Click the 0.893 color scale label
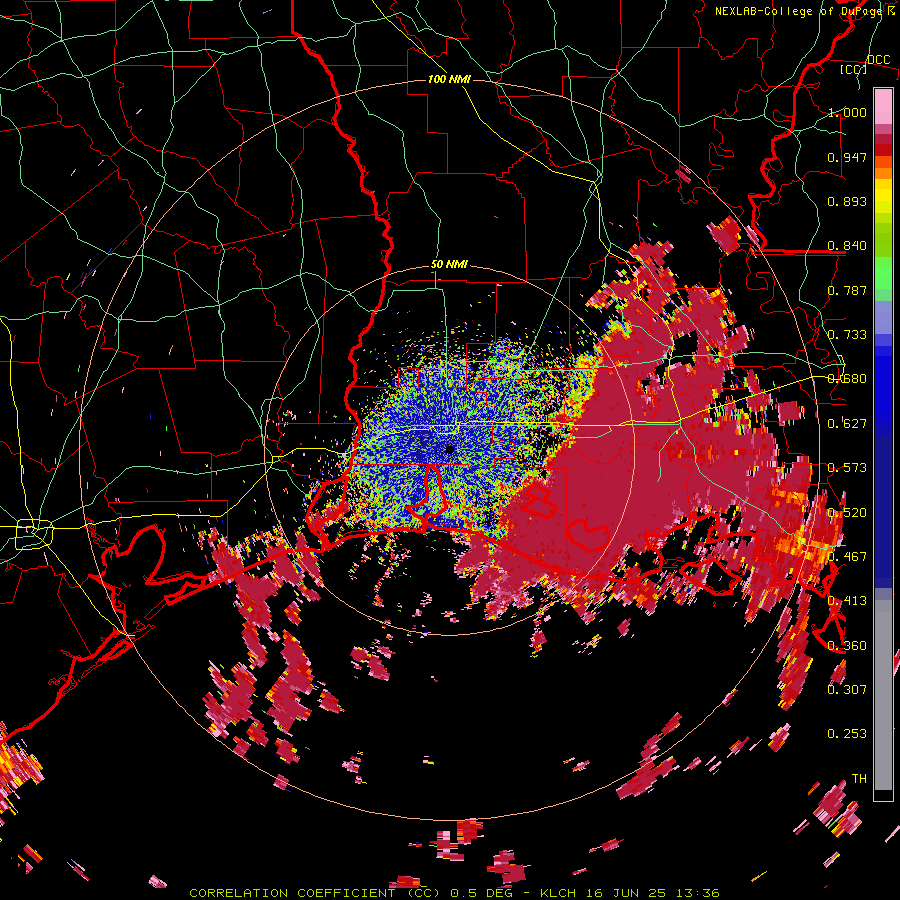900x900 pixels. [x=847, y=201]
